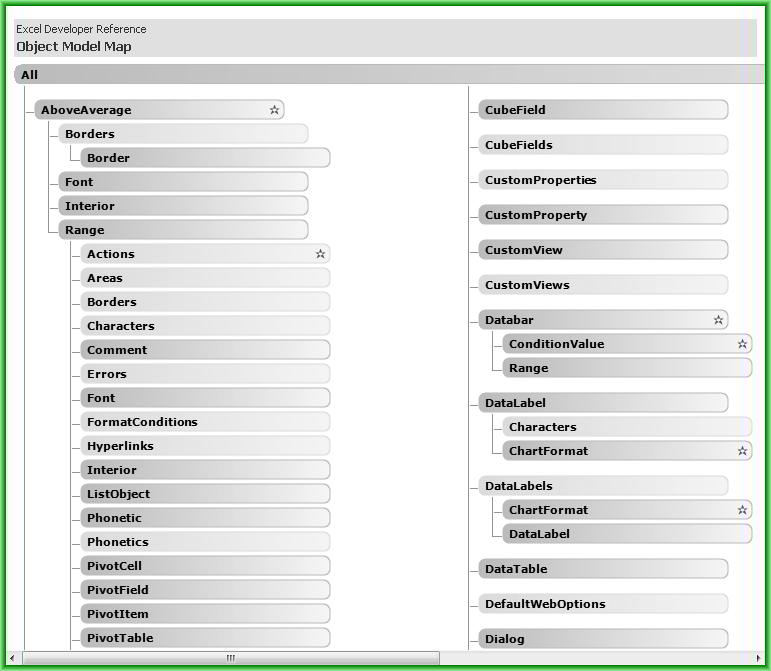The width and height of the screenshot is (771, 671).
Task: Open the Errors entry
Action: [205, 374]
